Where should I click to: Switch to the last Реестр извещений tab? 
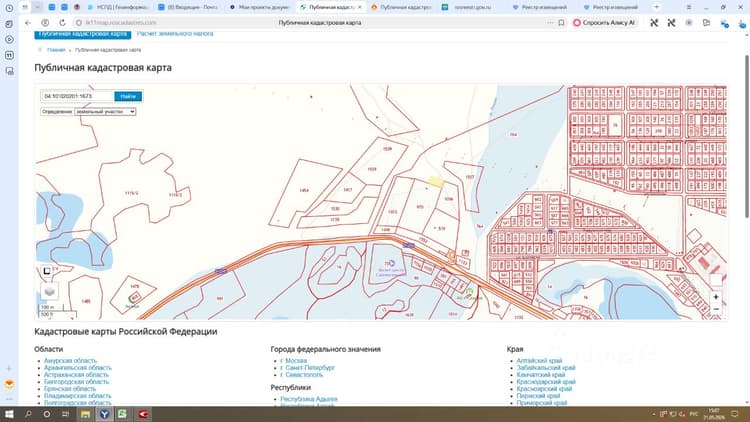pyautogui.click(x=611, y=7)
